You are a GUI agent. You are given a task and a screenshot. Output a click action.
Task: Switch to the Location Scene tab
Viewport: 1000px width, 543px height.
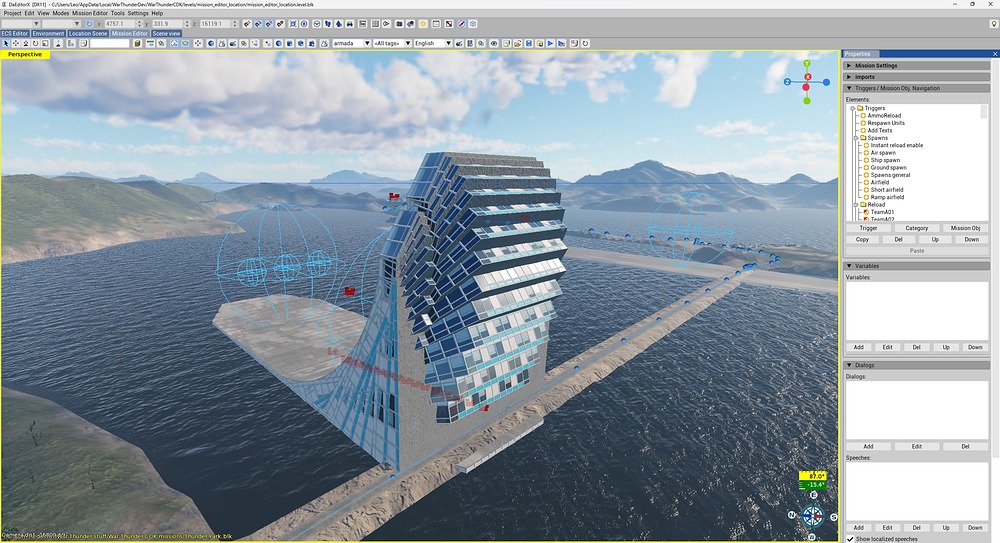(88, 33)
